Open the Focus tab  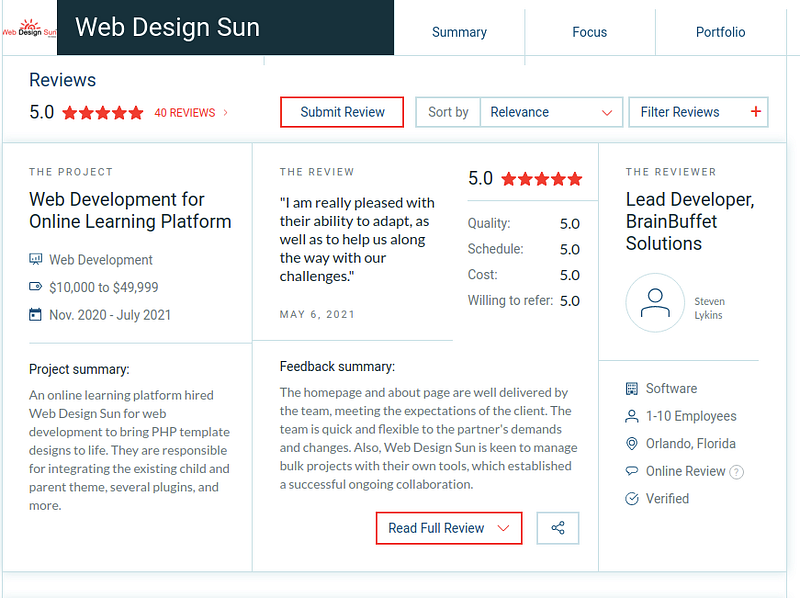[x=589, y=32]
